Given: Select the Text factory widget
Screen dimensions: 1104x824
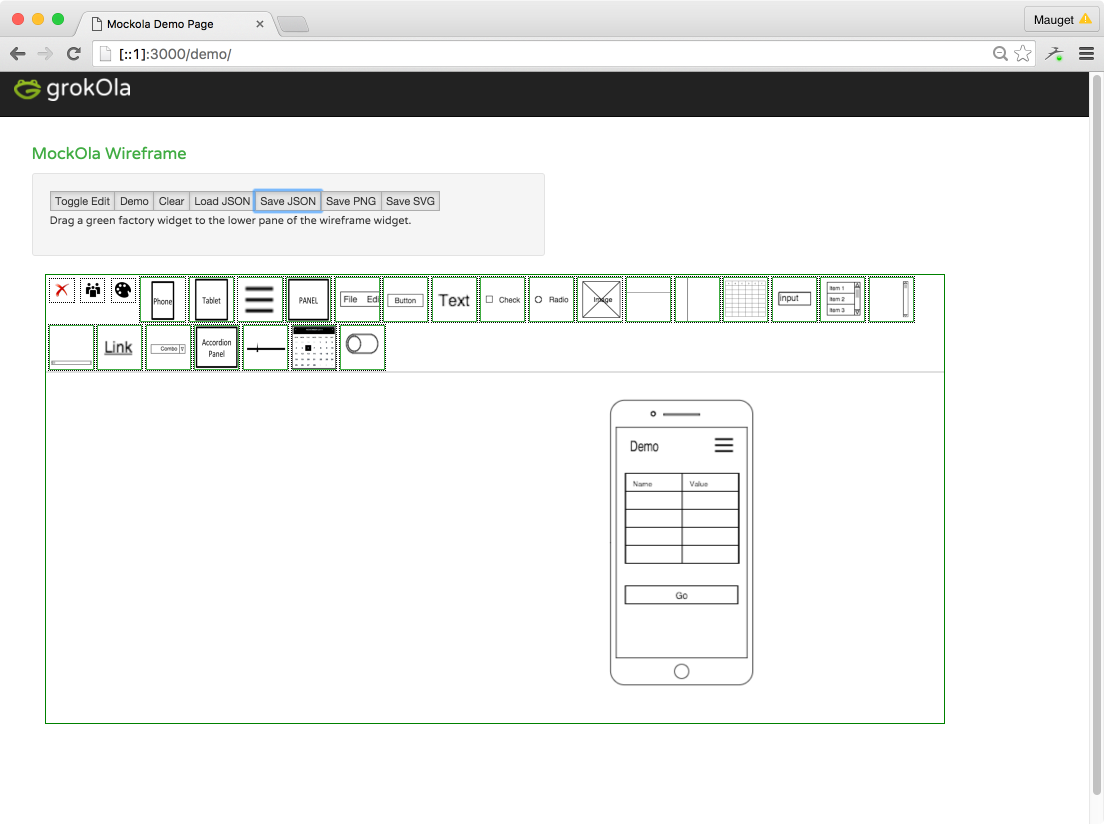Looking at the screenshot, I should click(454, 300).
